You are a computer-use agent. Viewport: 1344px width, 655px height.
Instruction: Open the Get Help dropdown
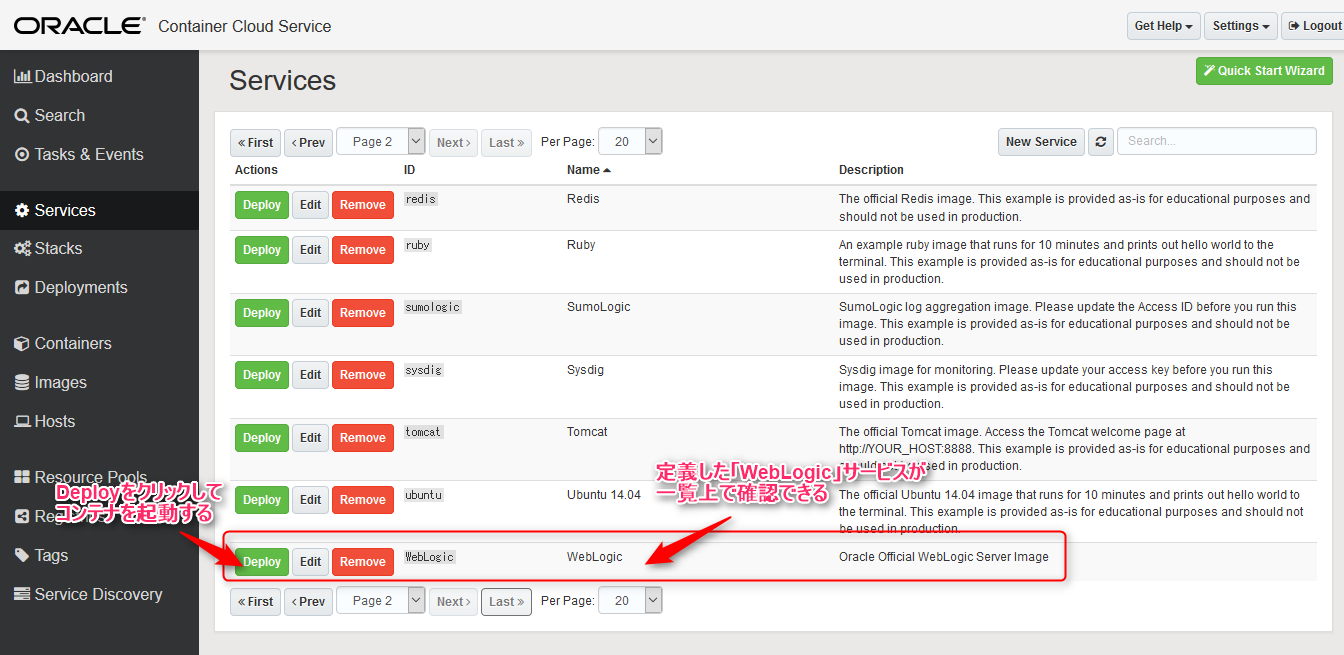[x=1164, y=26]
